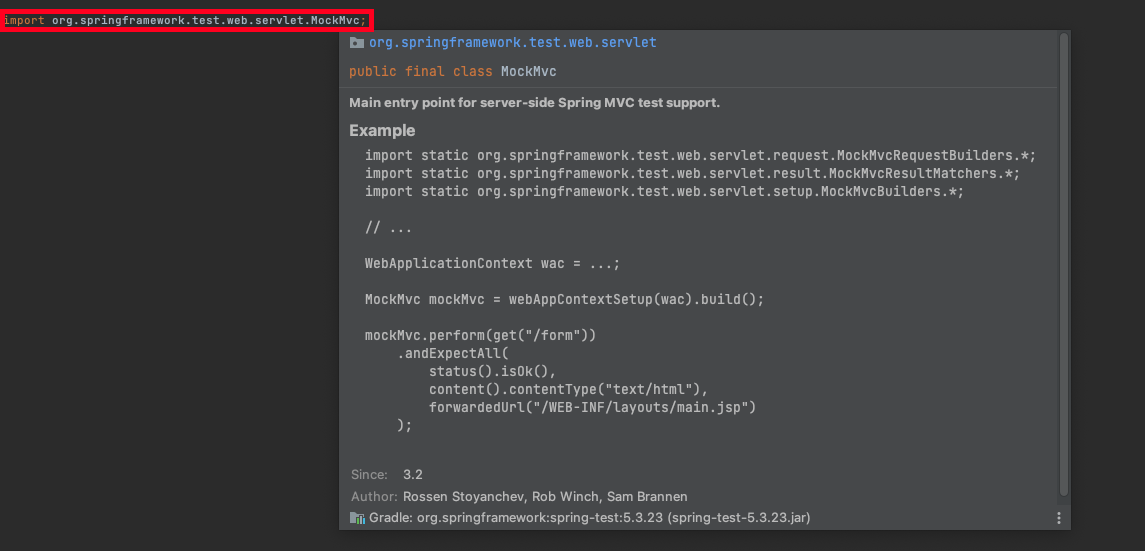1145x551 pixels.
Task: Click the 'status().isOk(),' line
Action: pos(493,371)
